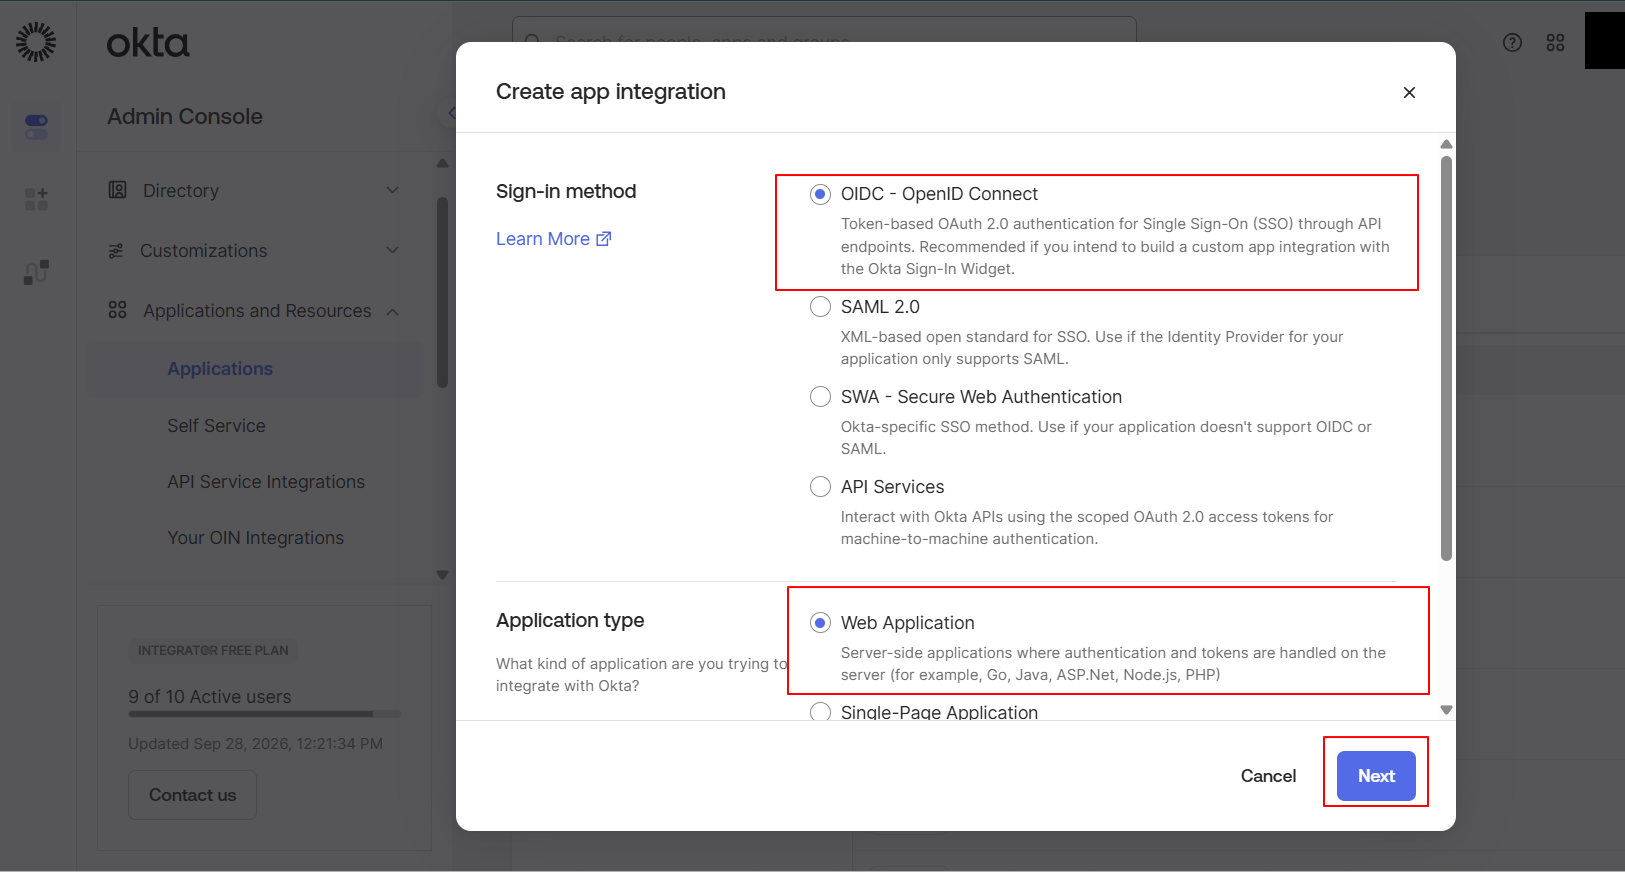The image size is (1625, 872).
Task: Click the Next button
Action: [1376, 776]
